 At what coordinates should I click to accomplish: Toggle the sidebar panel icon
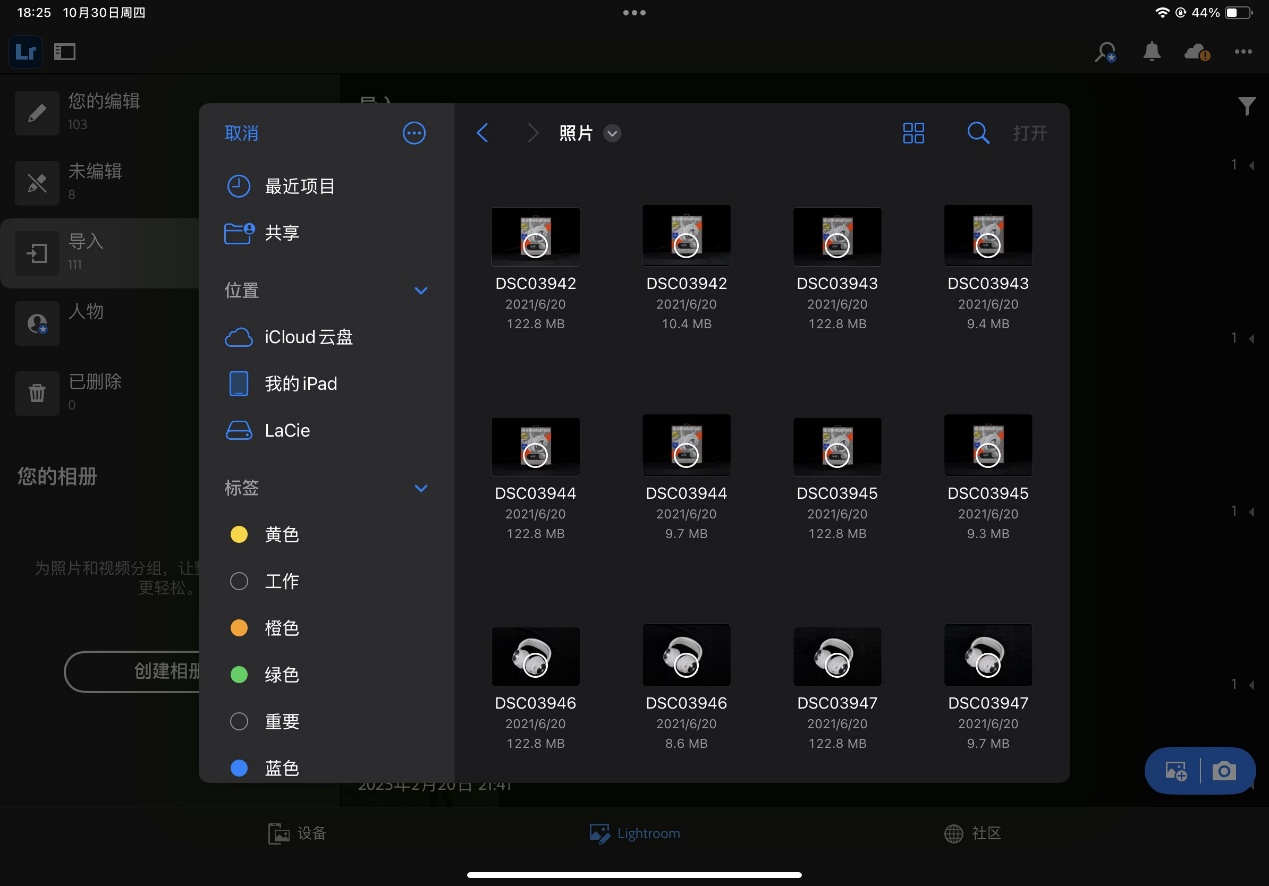point(65,52)
